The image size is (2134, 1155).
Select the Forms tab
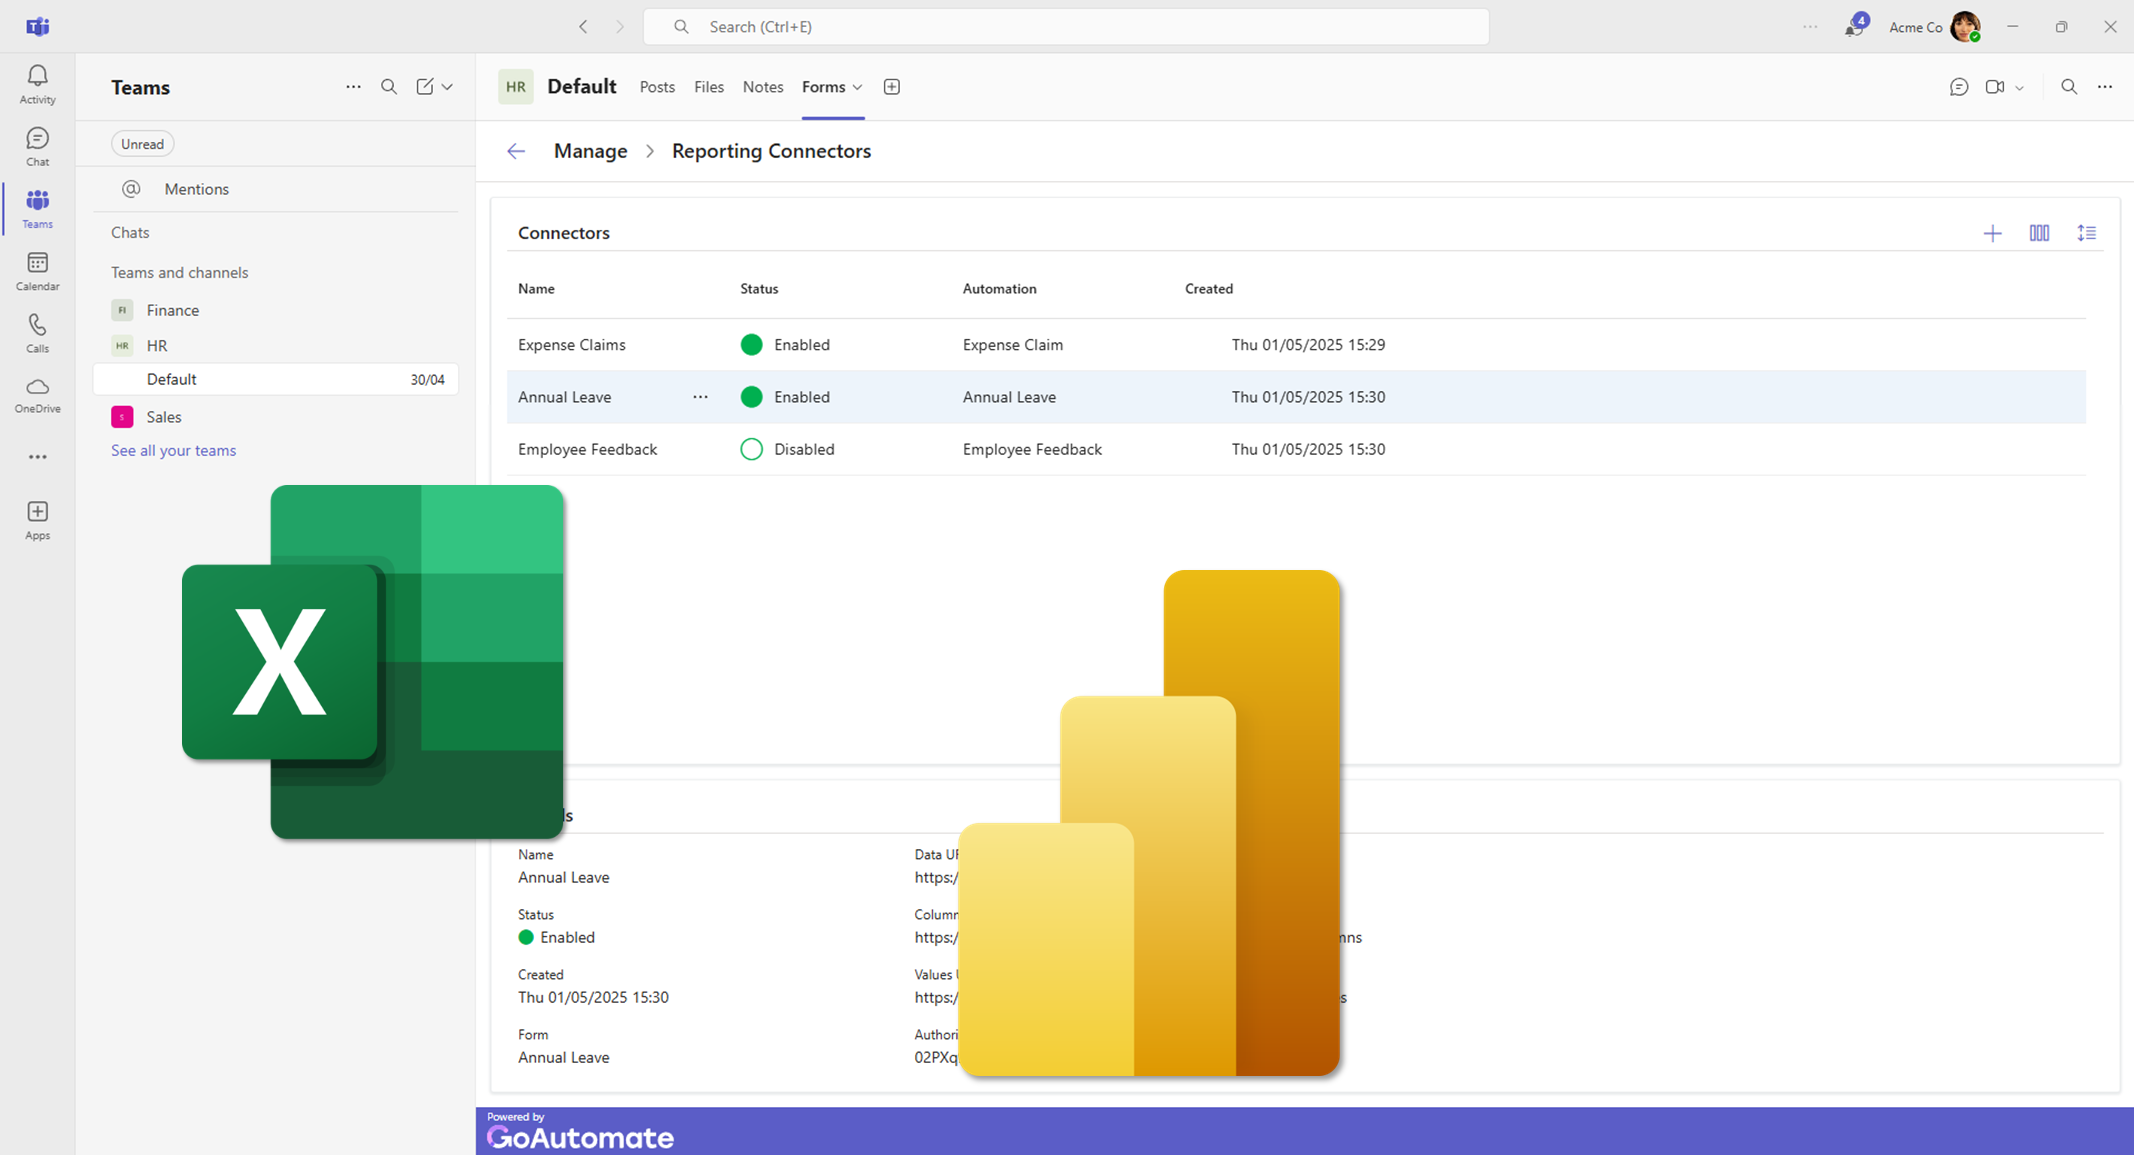click(x=824, y=87)
